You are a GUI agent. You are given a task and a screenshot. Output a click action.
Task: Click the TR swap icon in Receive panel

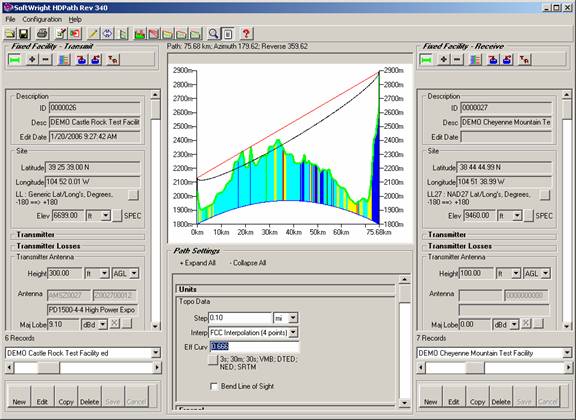click(525, 60)
